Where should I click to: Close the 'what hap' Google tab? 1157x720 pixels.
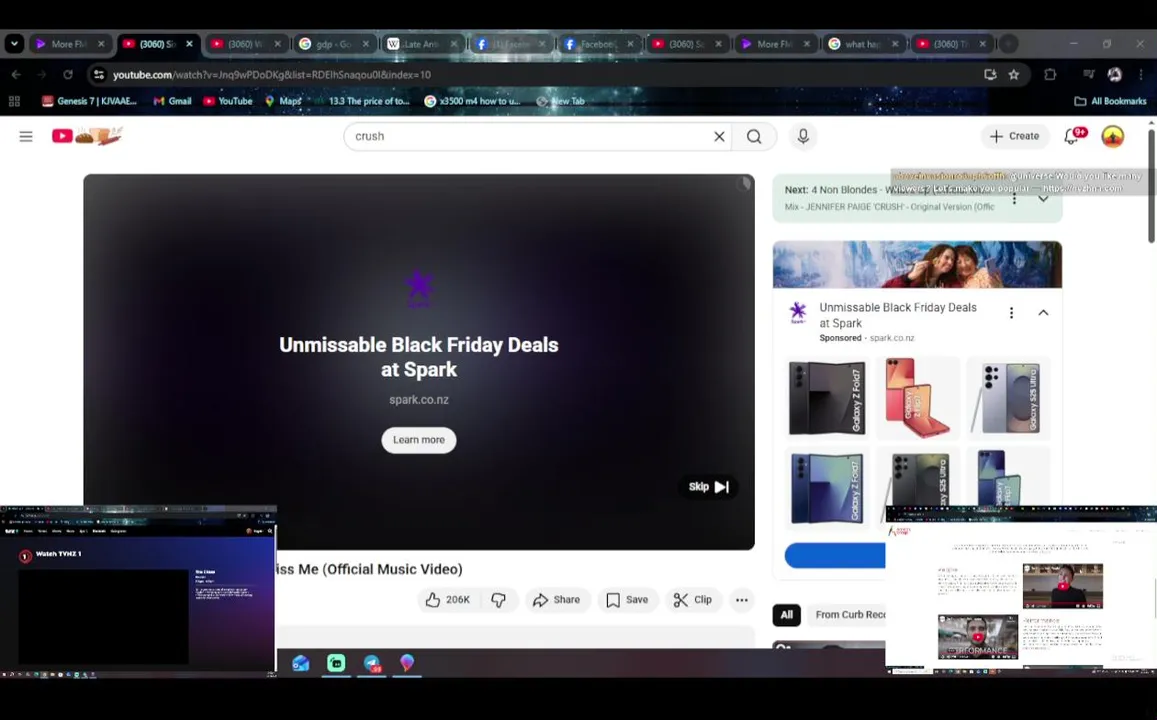tap(894, 44)
